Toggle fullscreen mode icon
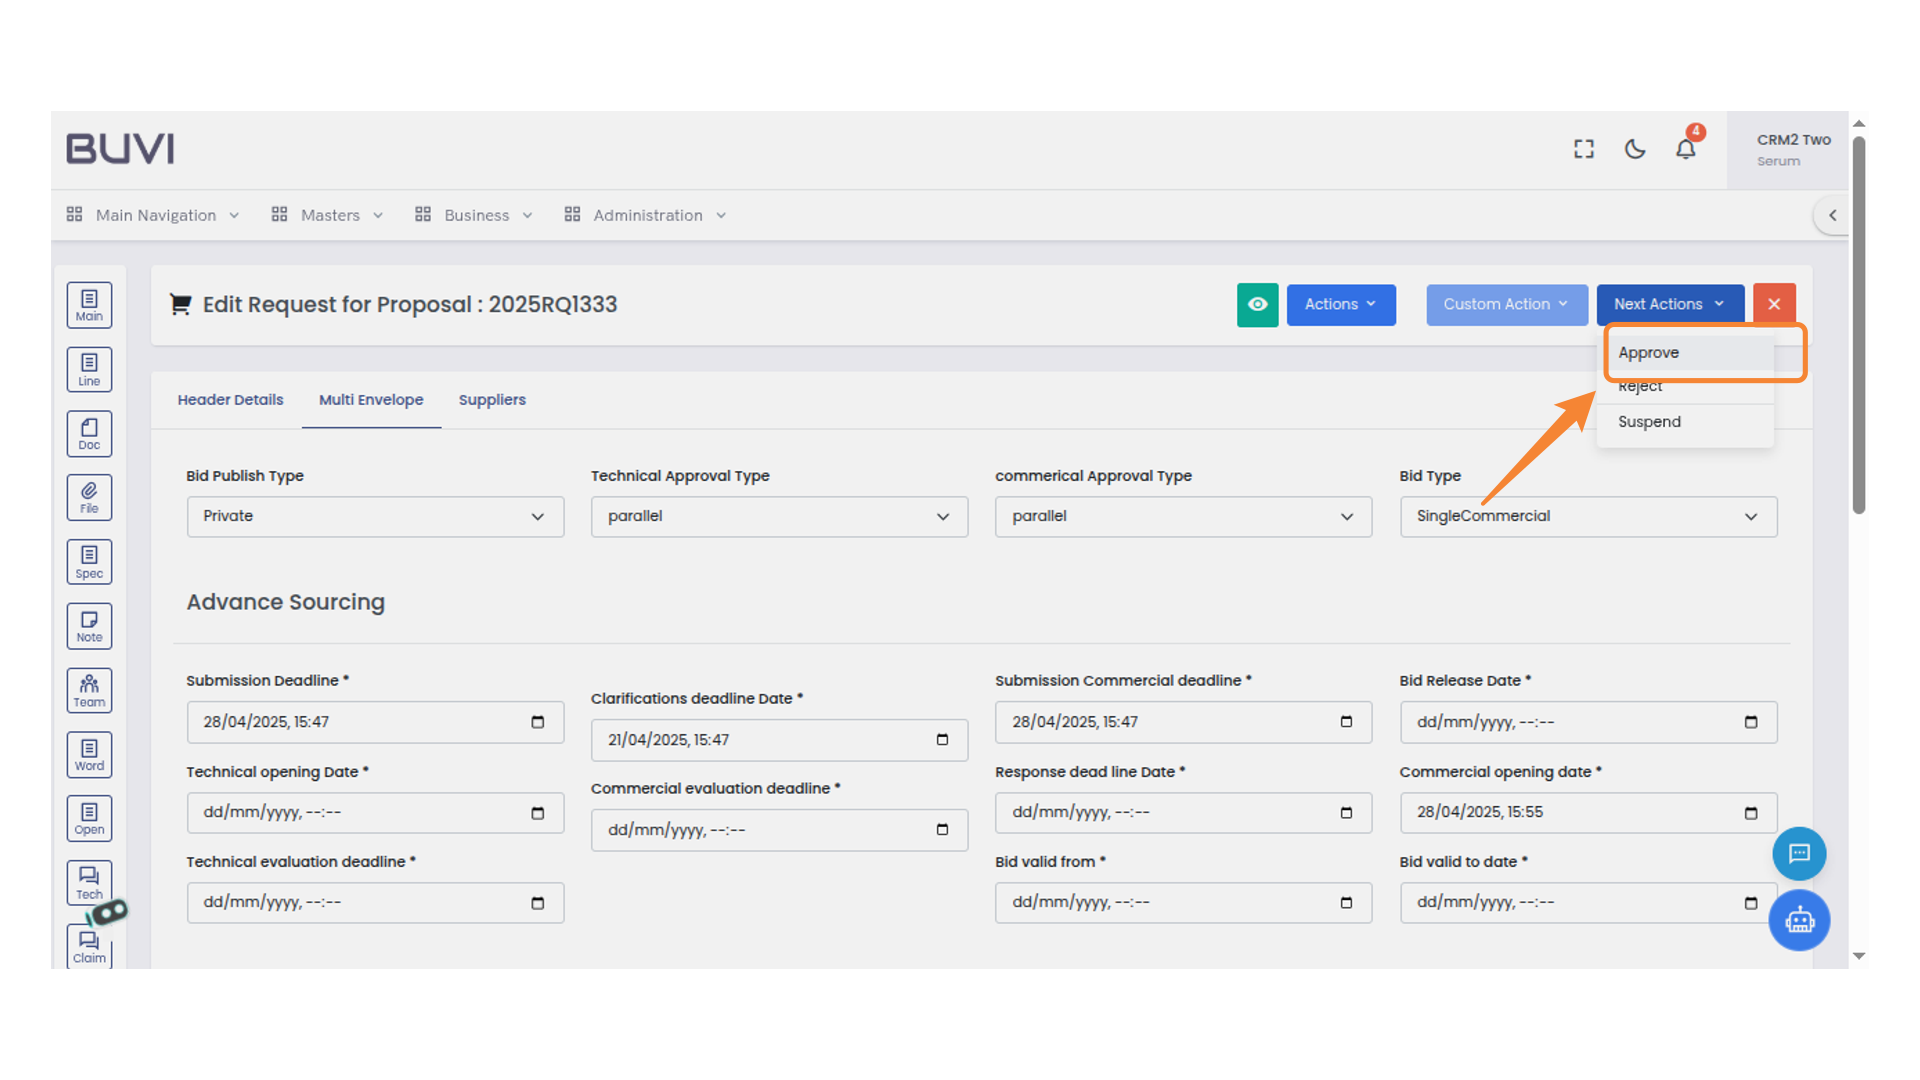1920x1080 pixels. click(x=1584, y=149)
